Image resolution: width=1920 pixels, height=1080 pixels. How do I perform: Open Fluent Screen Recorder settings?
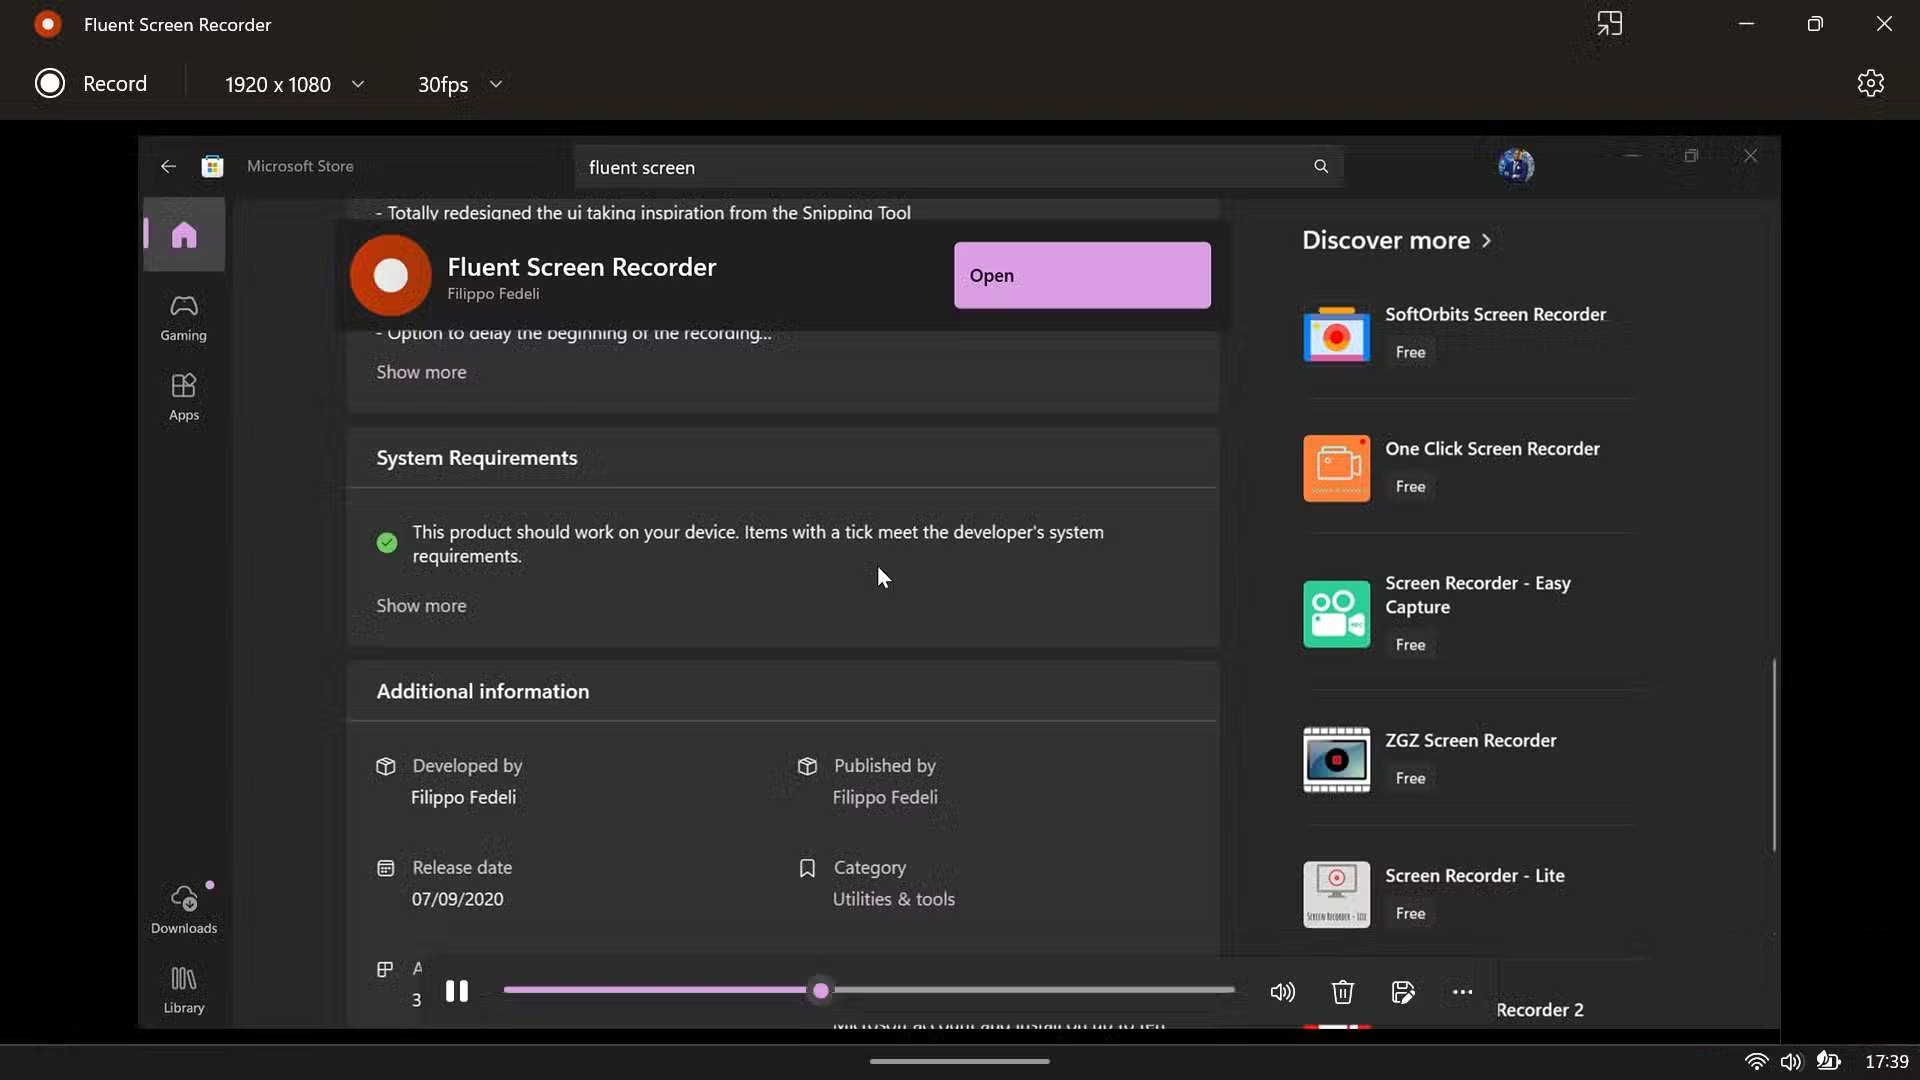tap(1870, 84)
